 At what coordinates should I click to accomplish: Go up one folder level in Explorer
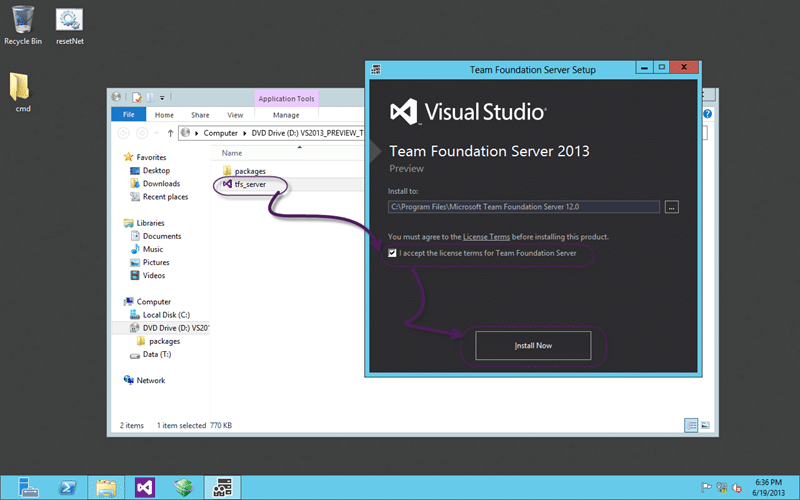170,133
